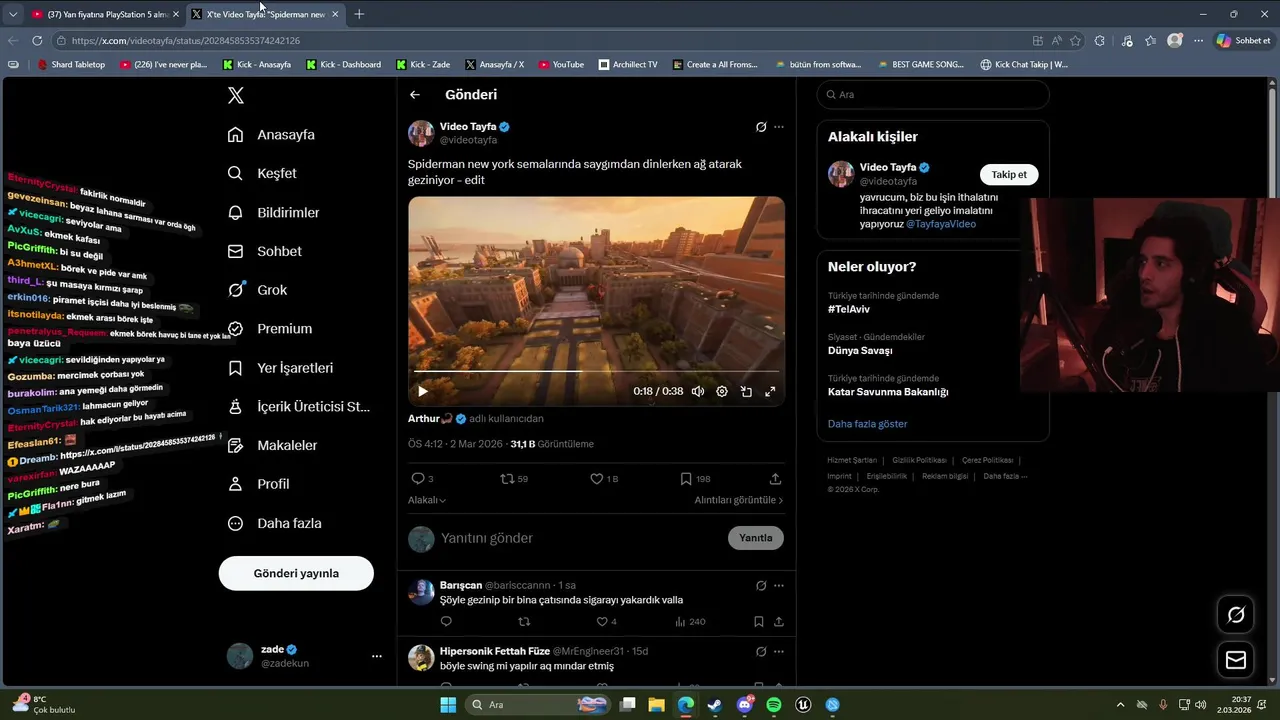Like the main post
1280x720 pixels.
tap(604, 479)
